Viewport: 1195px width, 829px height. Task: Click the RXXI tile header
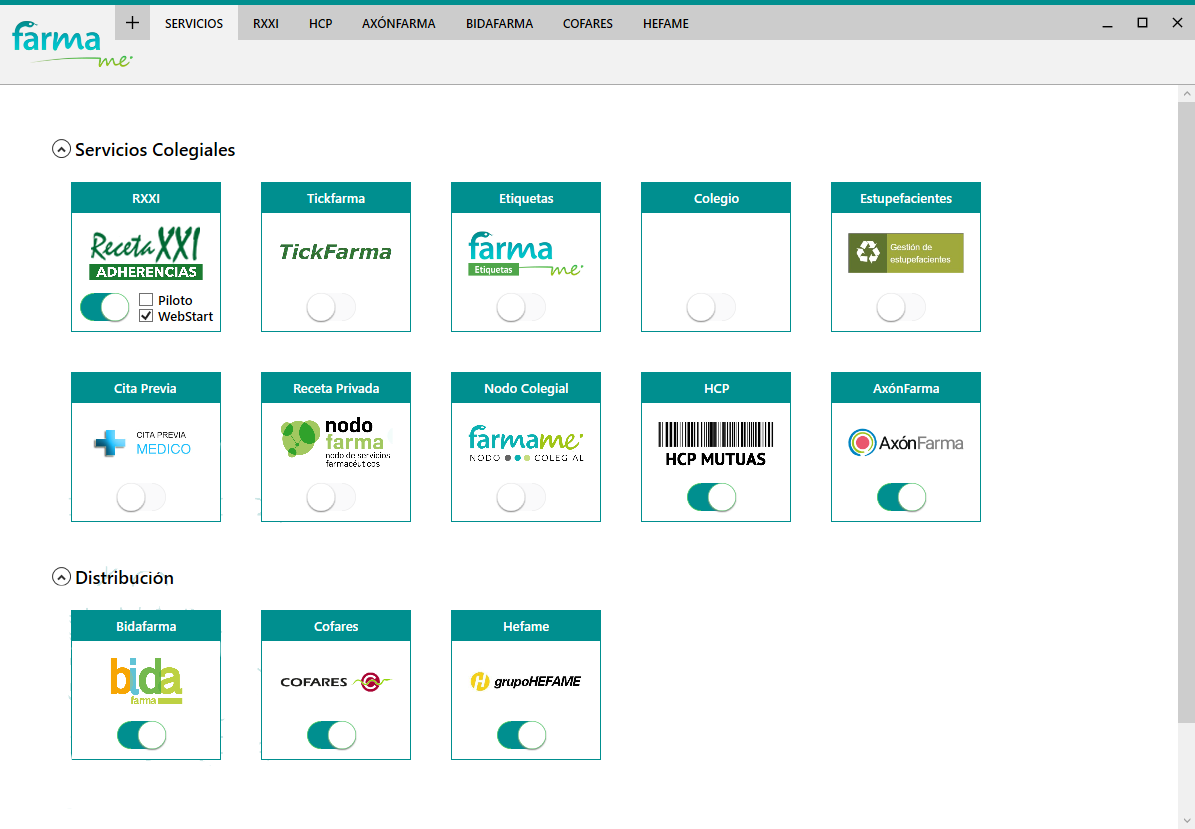click(146, 198)
